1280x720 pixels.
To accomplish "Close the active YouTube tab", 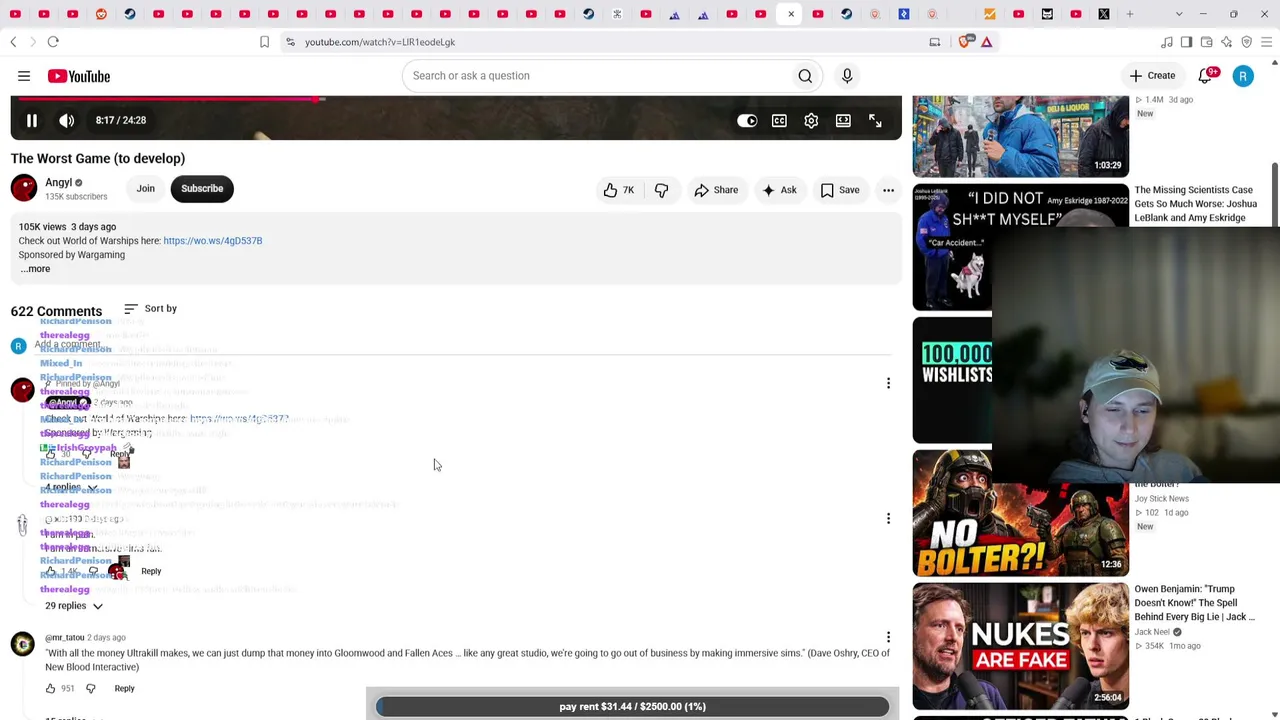I will [x=791, y=14].
